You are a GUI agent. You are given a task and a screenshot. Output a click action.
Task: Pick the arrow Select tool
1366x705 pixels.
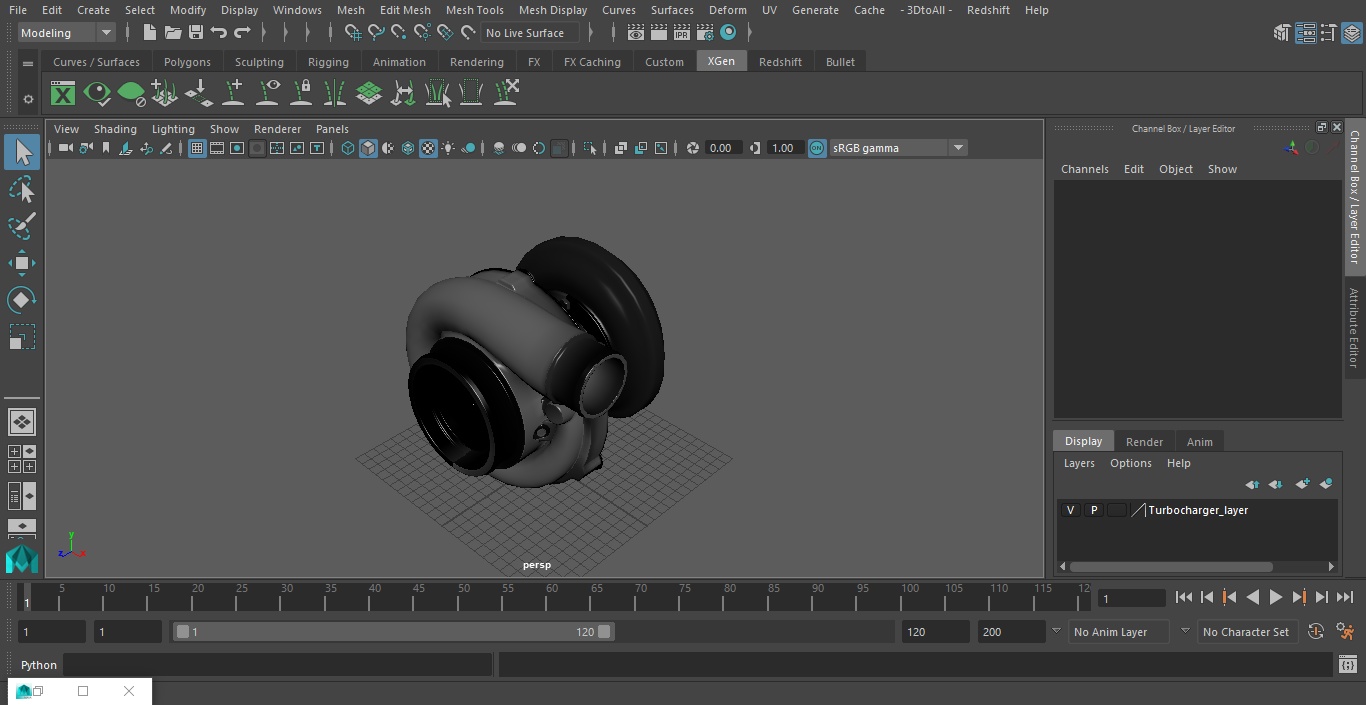tap(22, 152)
